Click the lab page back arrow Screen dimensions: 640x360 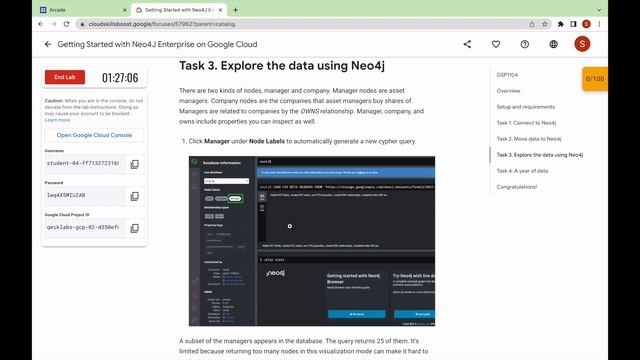pos(48,44)
